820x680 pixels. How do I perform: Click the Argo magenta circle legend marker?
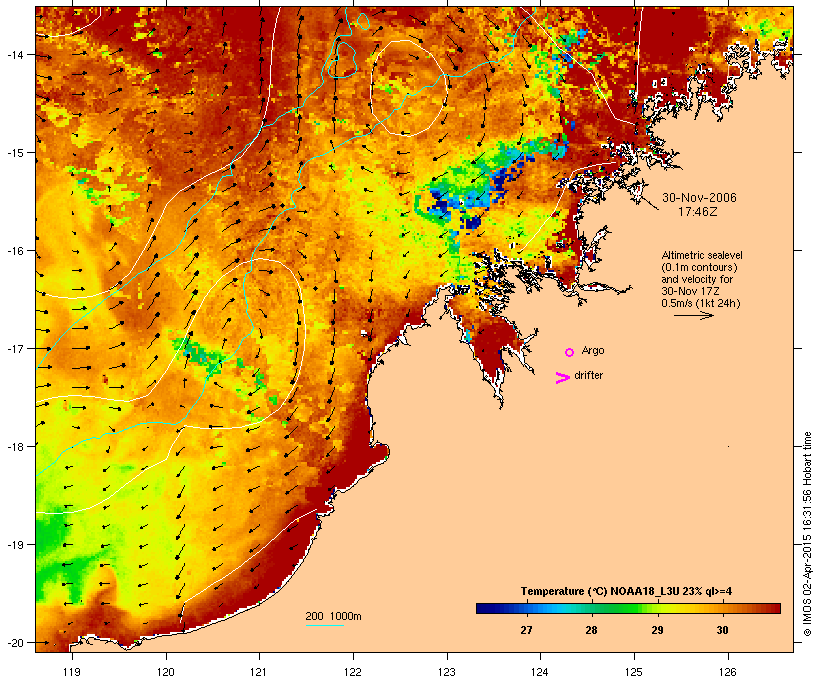pyautogui.click(x=570, y=352)
